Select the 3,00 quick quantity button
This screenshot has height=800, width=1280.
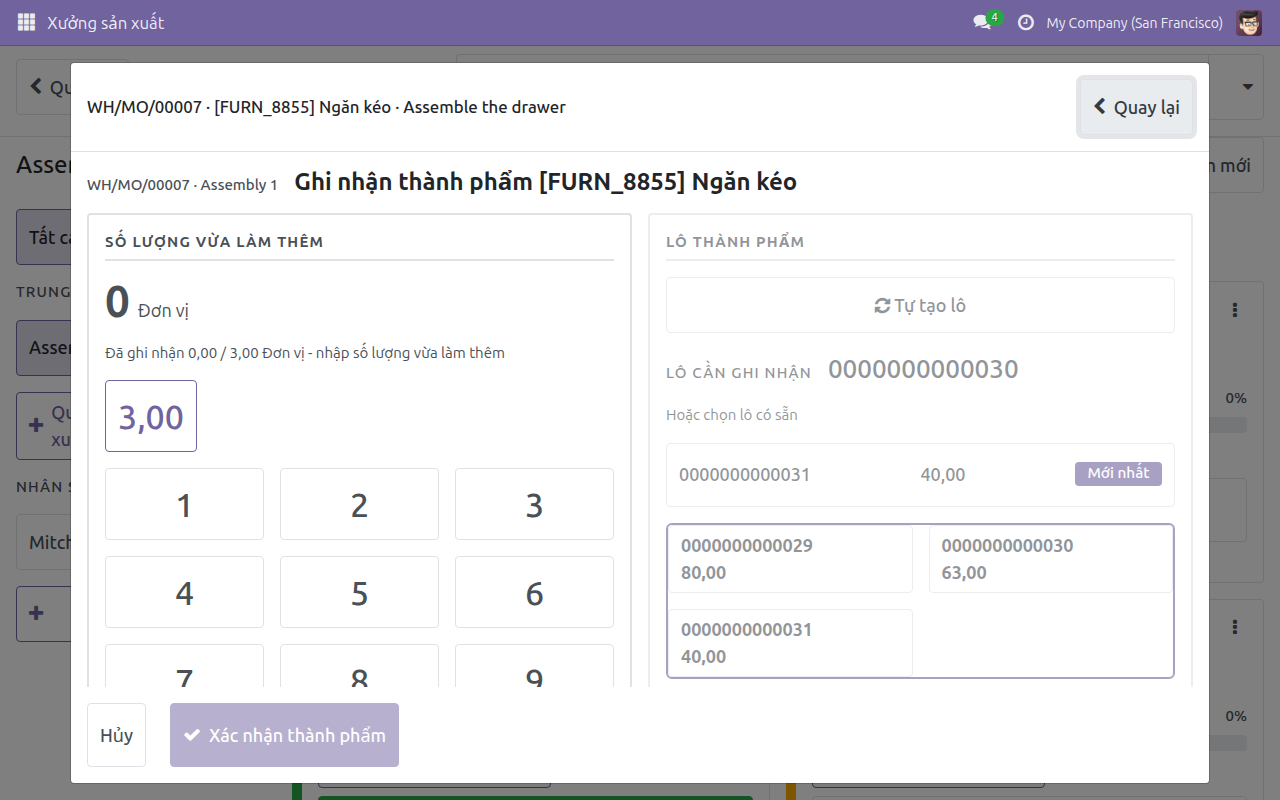(151, 416)
